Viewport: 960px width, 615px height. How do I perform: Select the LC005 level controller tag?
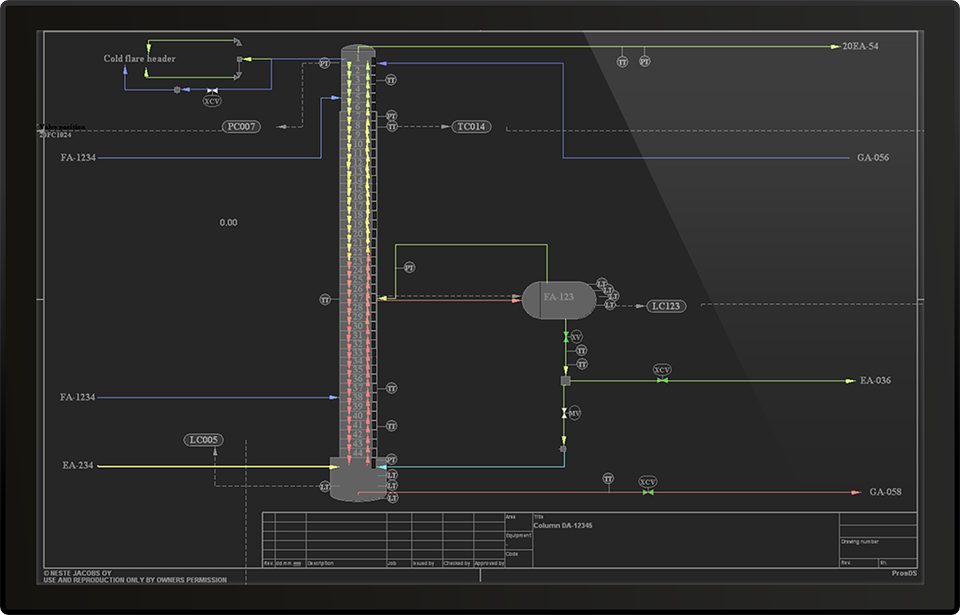pos(204,440)
